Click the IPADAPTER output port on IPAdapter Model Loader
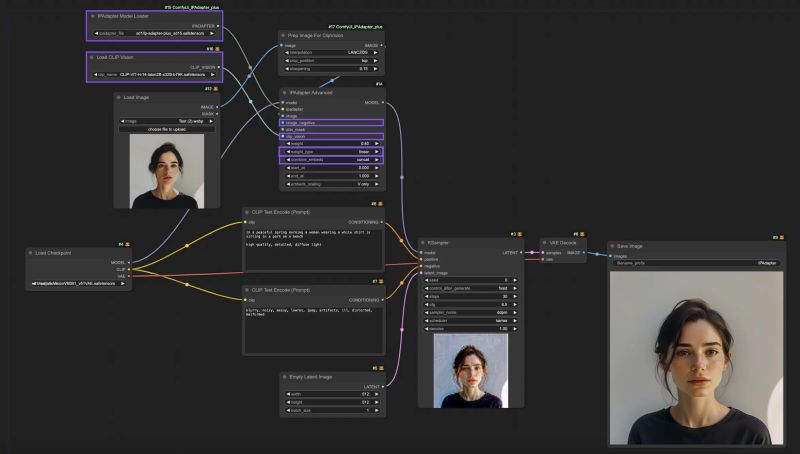 click(218, 26)
